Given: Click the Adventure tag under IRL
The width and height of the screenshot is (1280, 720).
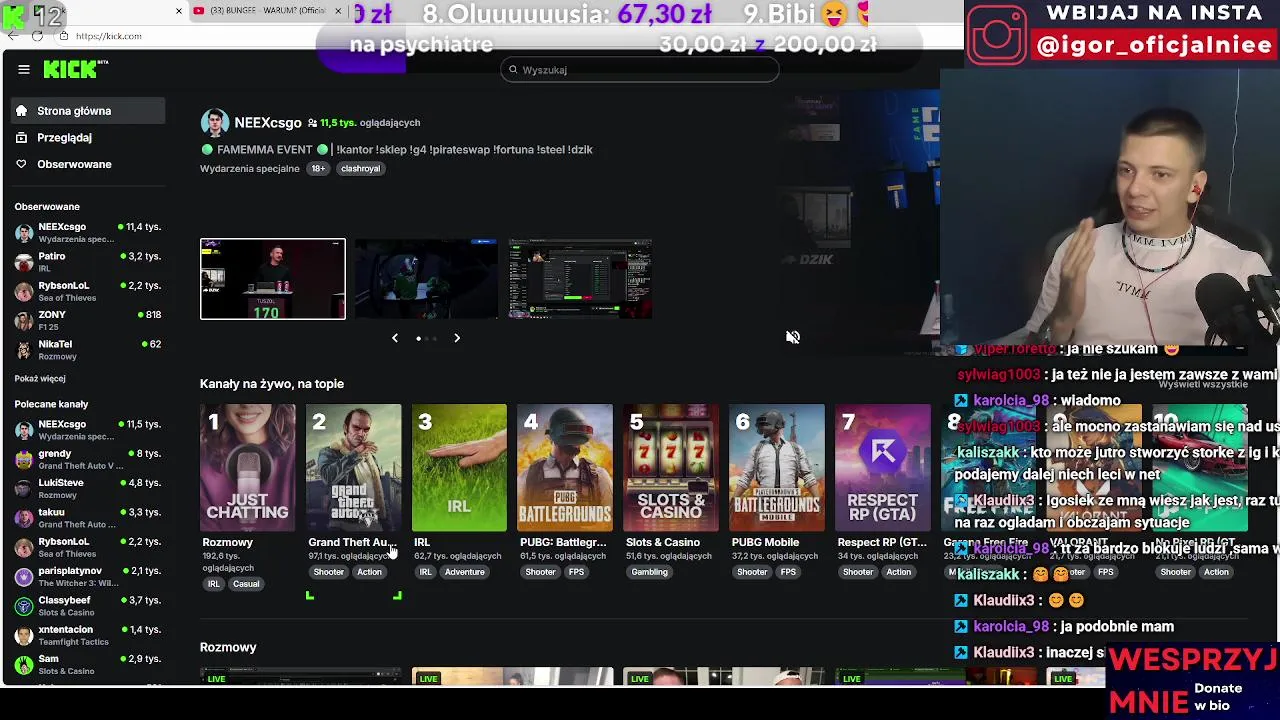Looking at the screenshot, I should 464,572.
